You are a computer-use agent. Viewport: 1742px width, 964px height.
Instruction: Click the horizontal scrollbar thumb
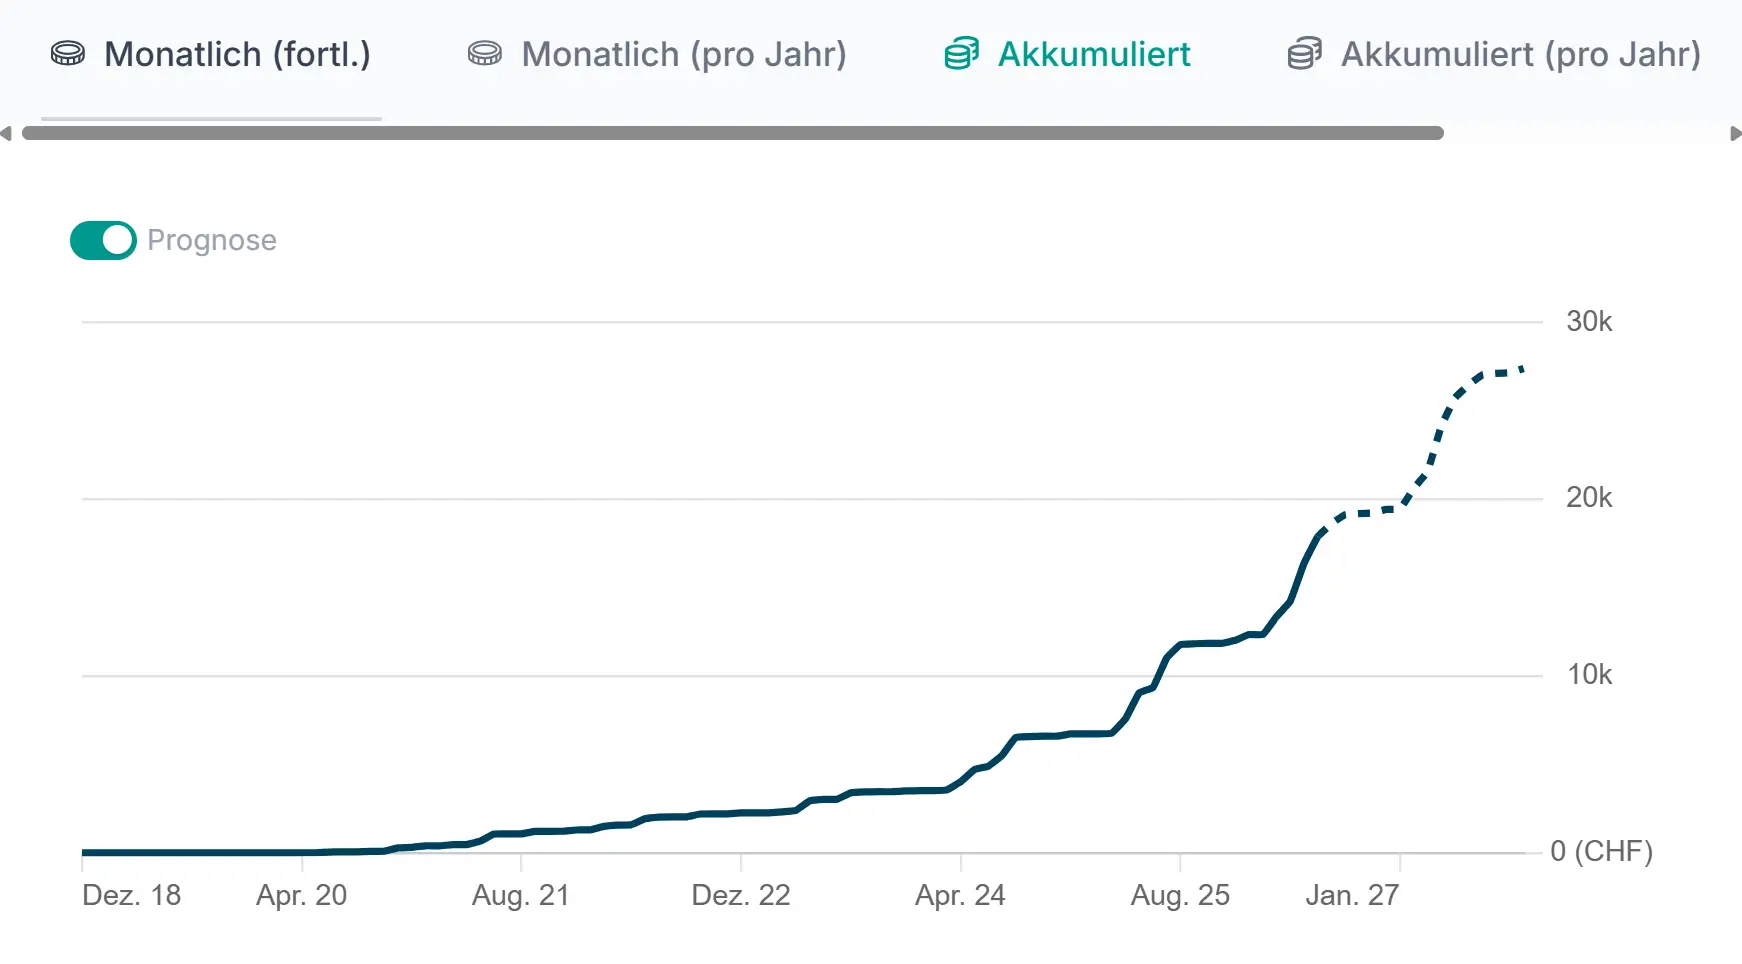point(733,133)
